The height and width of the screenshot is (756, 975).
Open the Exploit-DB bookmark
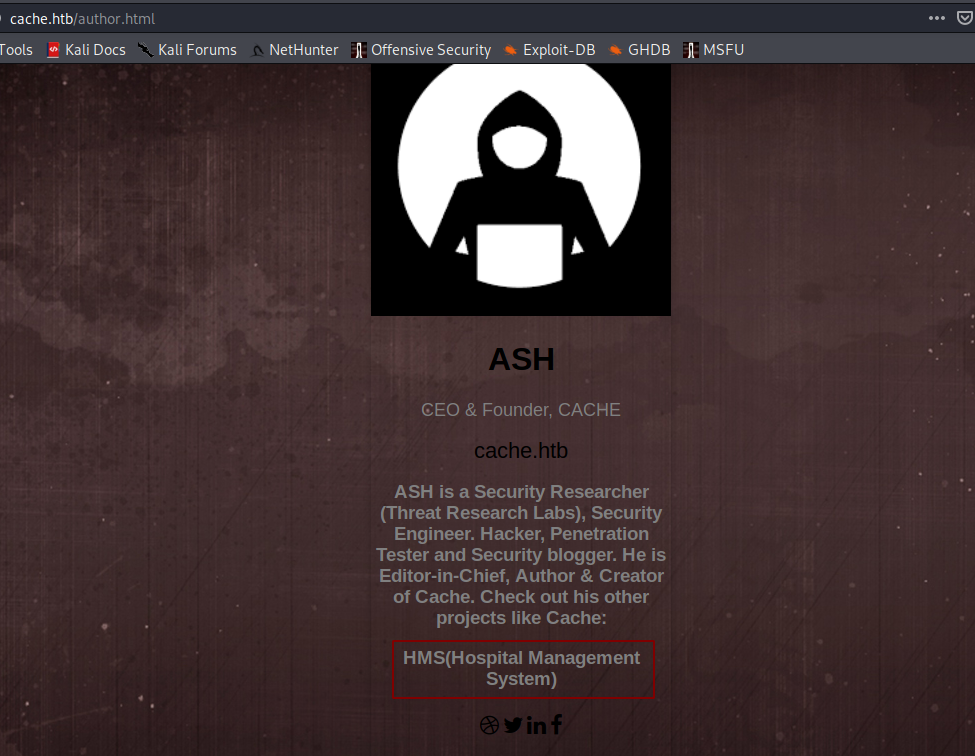click(x=549, y=50)
